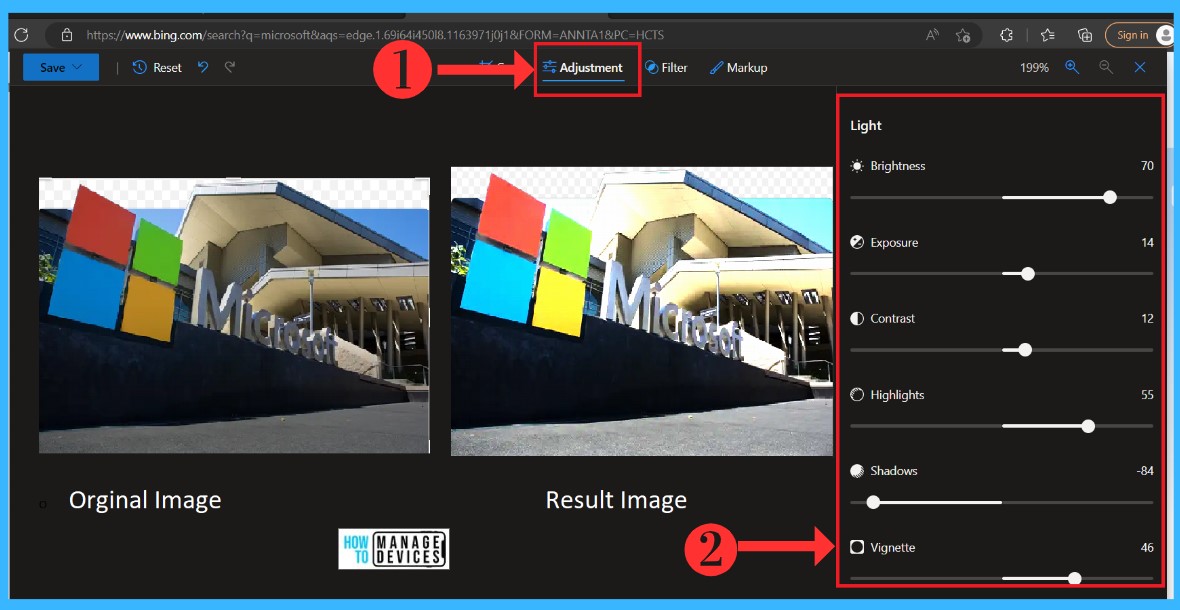Image resolution: width=1180 pixels, height=610 pixels.
Task: Click the Save button
Action: pyautogui.click(x=61, y=67)
